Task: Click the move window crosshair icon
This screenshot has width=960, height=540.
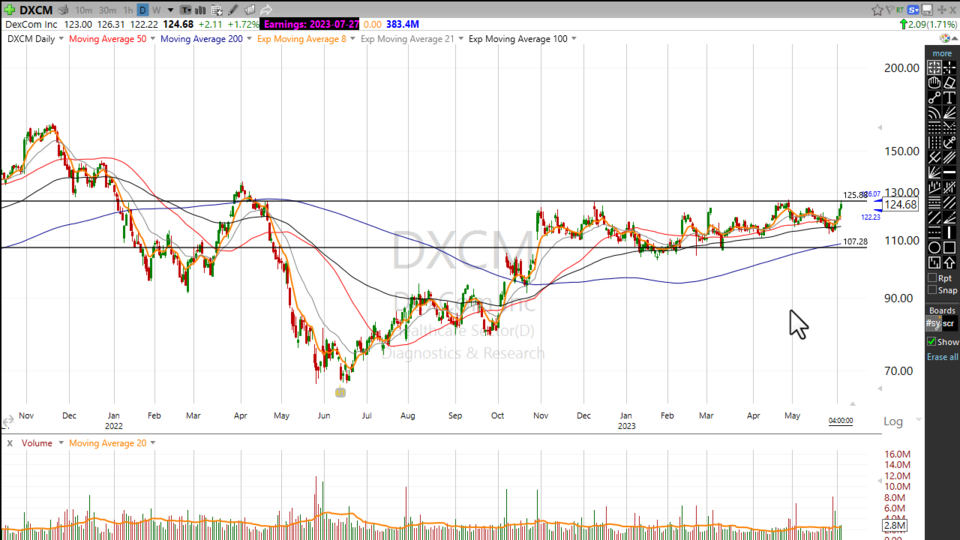Action: click(942, 10)
